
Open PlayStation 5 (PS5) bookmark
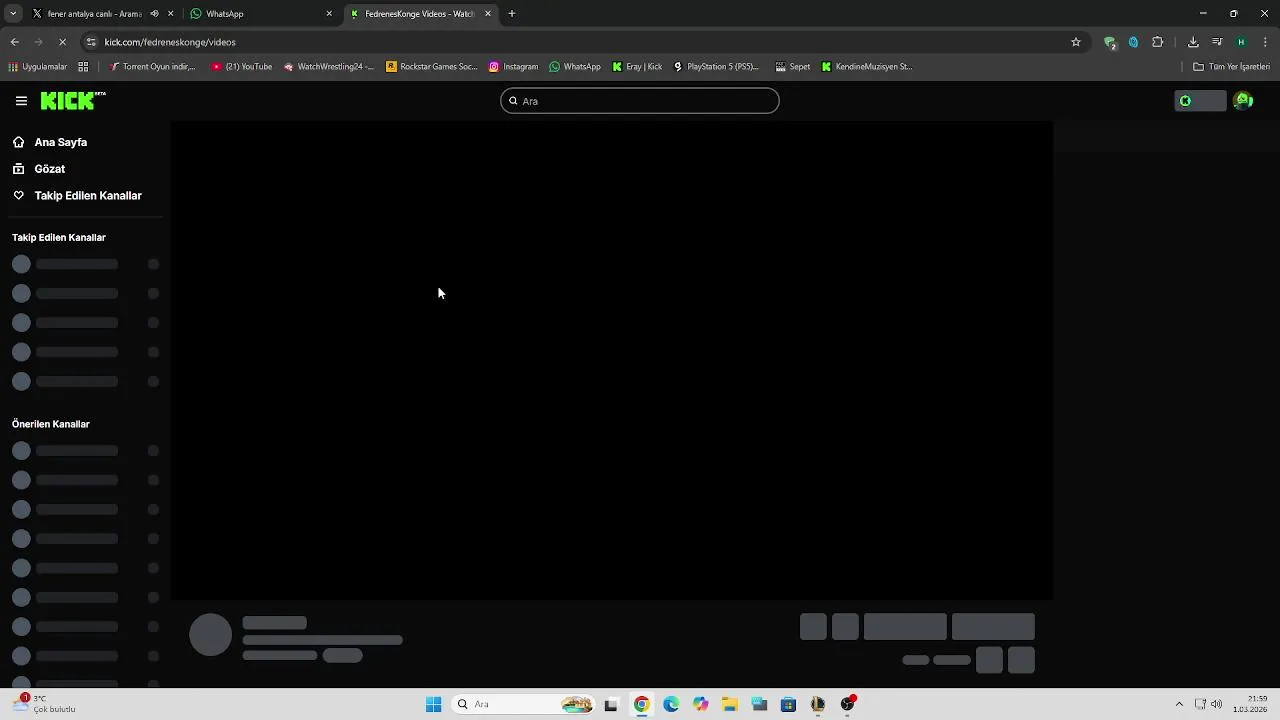[717, 67]
